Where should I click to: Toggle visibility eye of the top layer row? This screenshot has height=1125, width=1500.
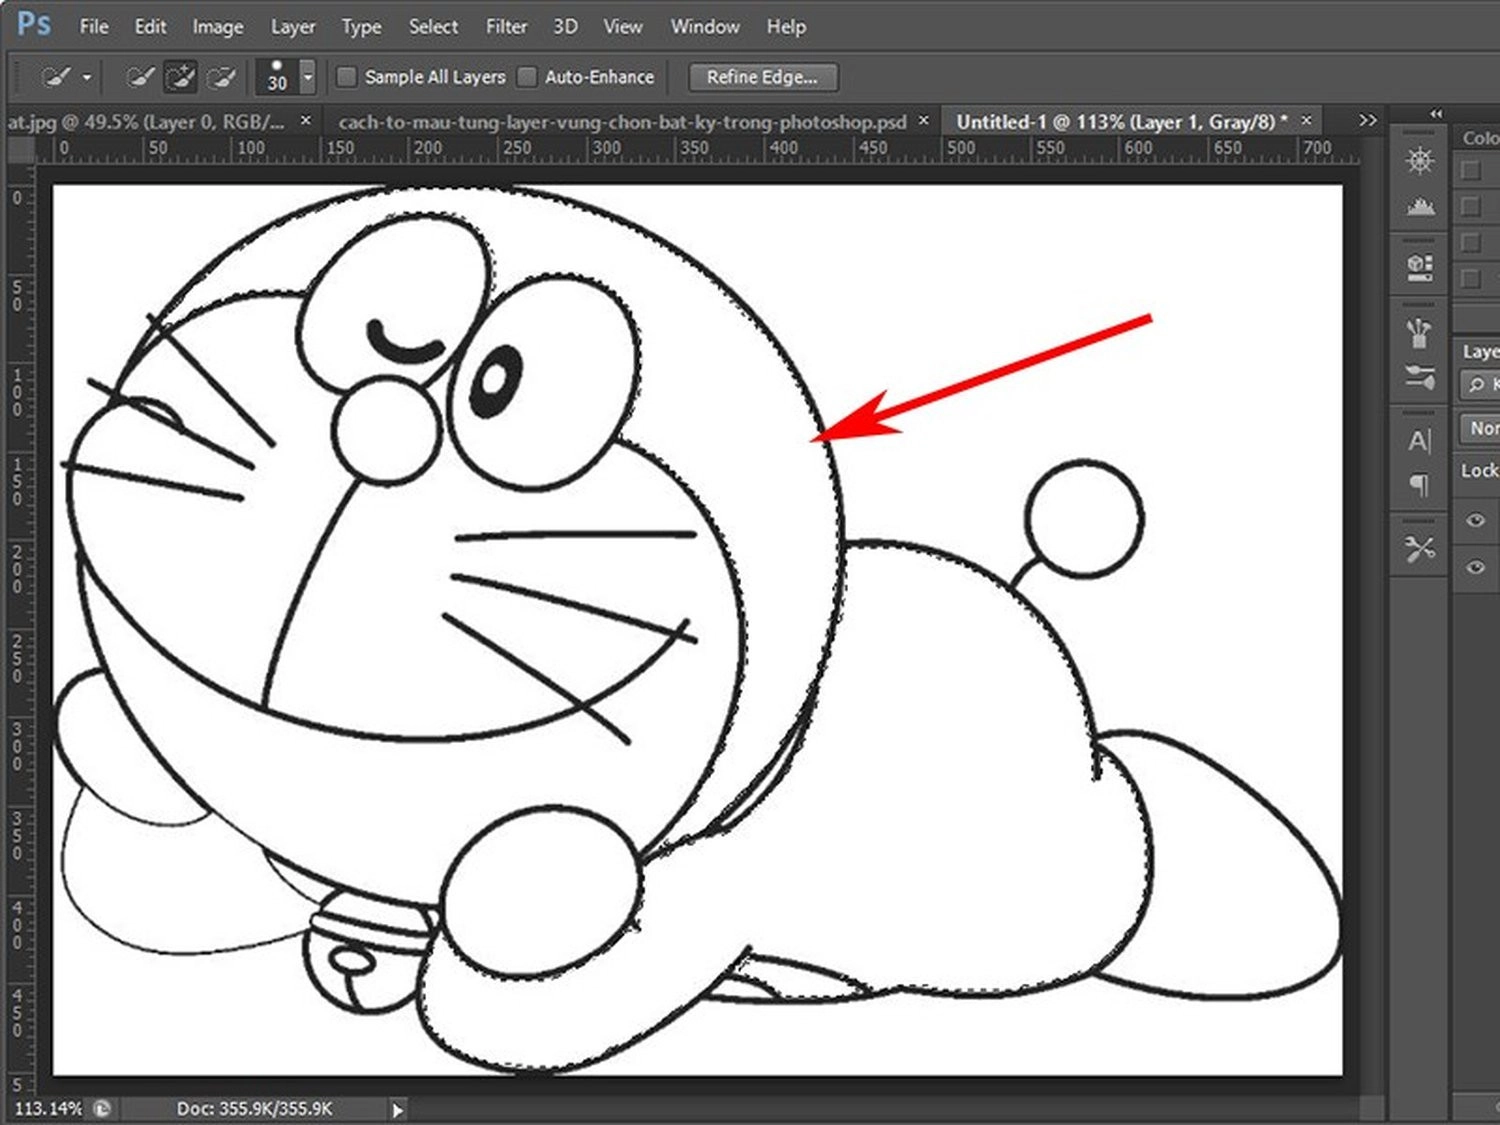[1475, 520]
